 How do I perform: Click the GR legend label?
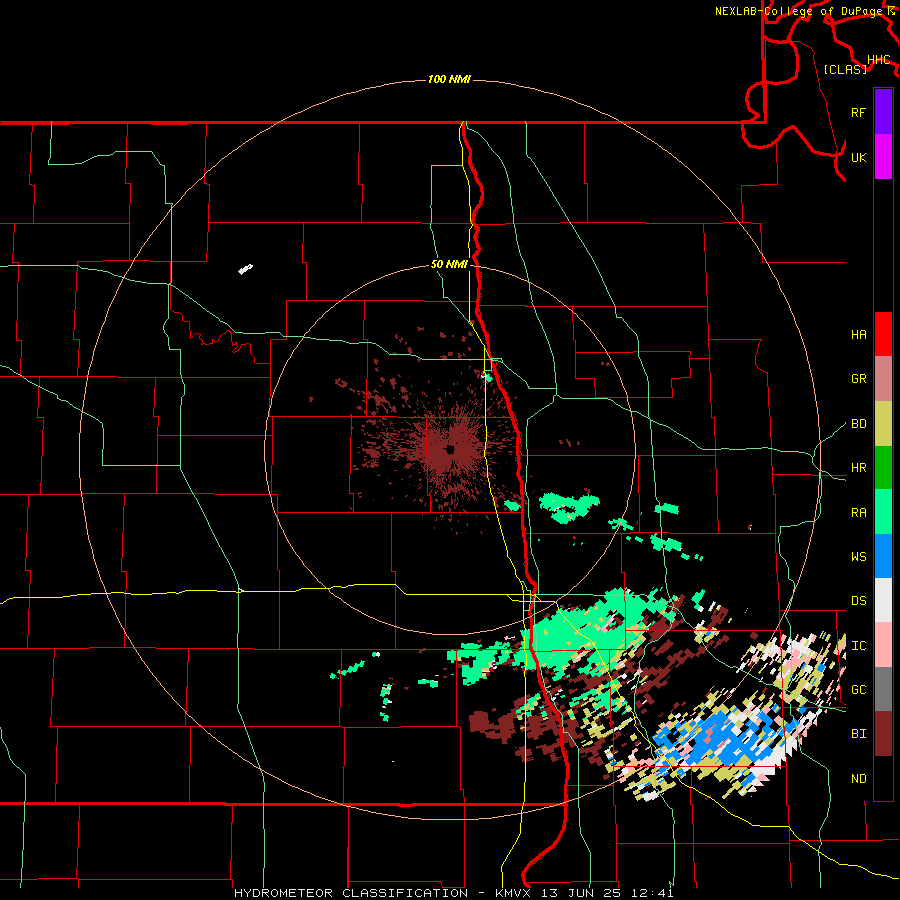click(858, 379)
